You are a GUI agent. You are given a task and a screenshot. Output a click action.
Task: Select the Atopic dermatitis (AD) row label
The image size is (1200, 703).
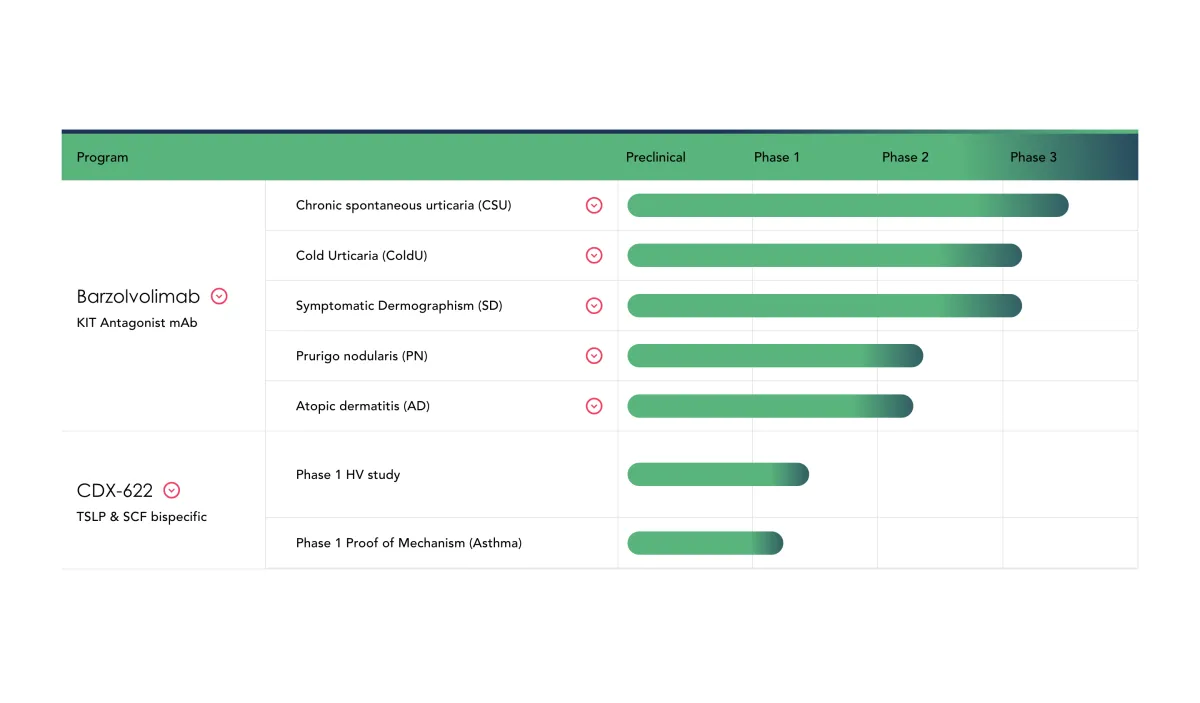(x=362, y=406)
